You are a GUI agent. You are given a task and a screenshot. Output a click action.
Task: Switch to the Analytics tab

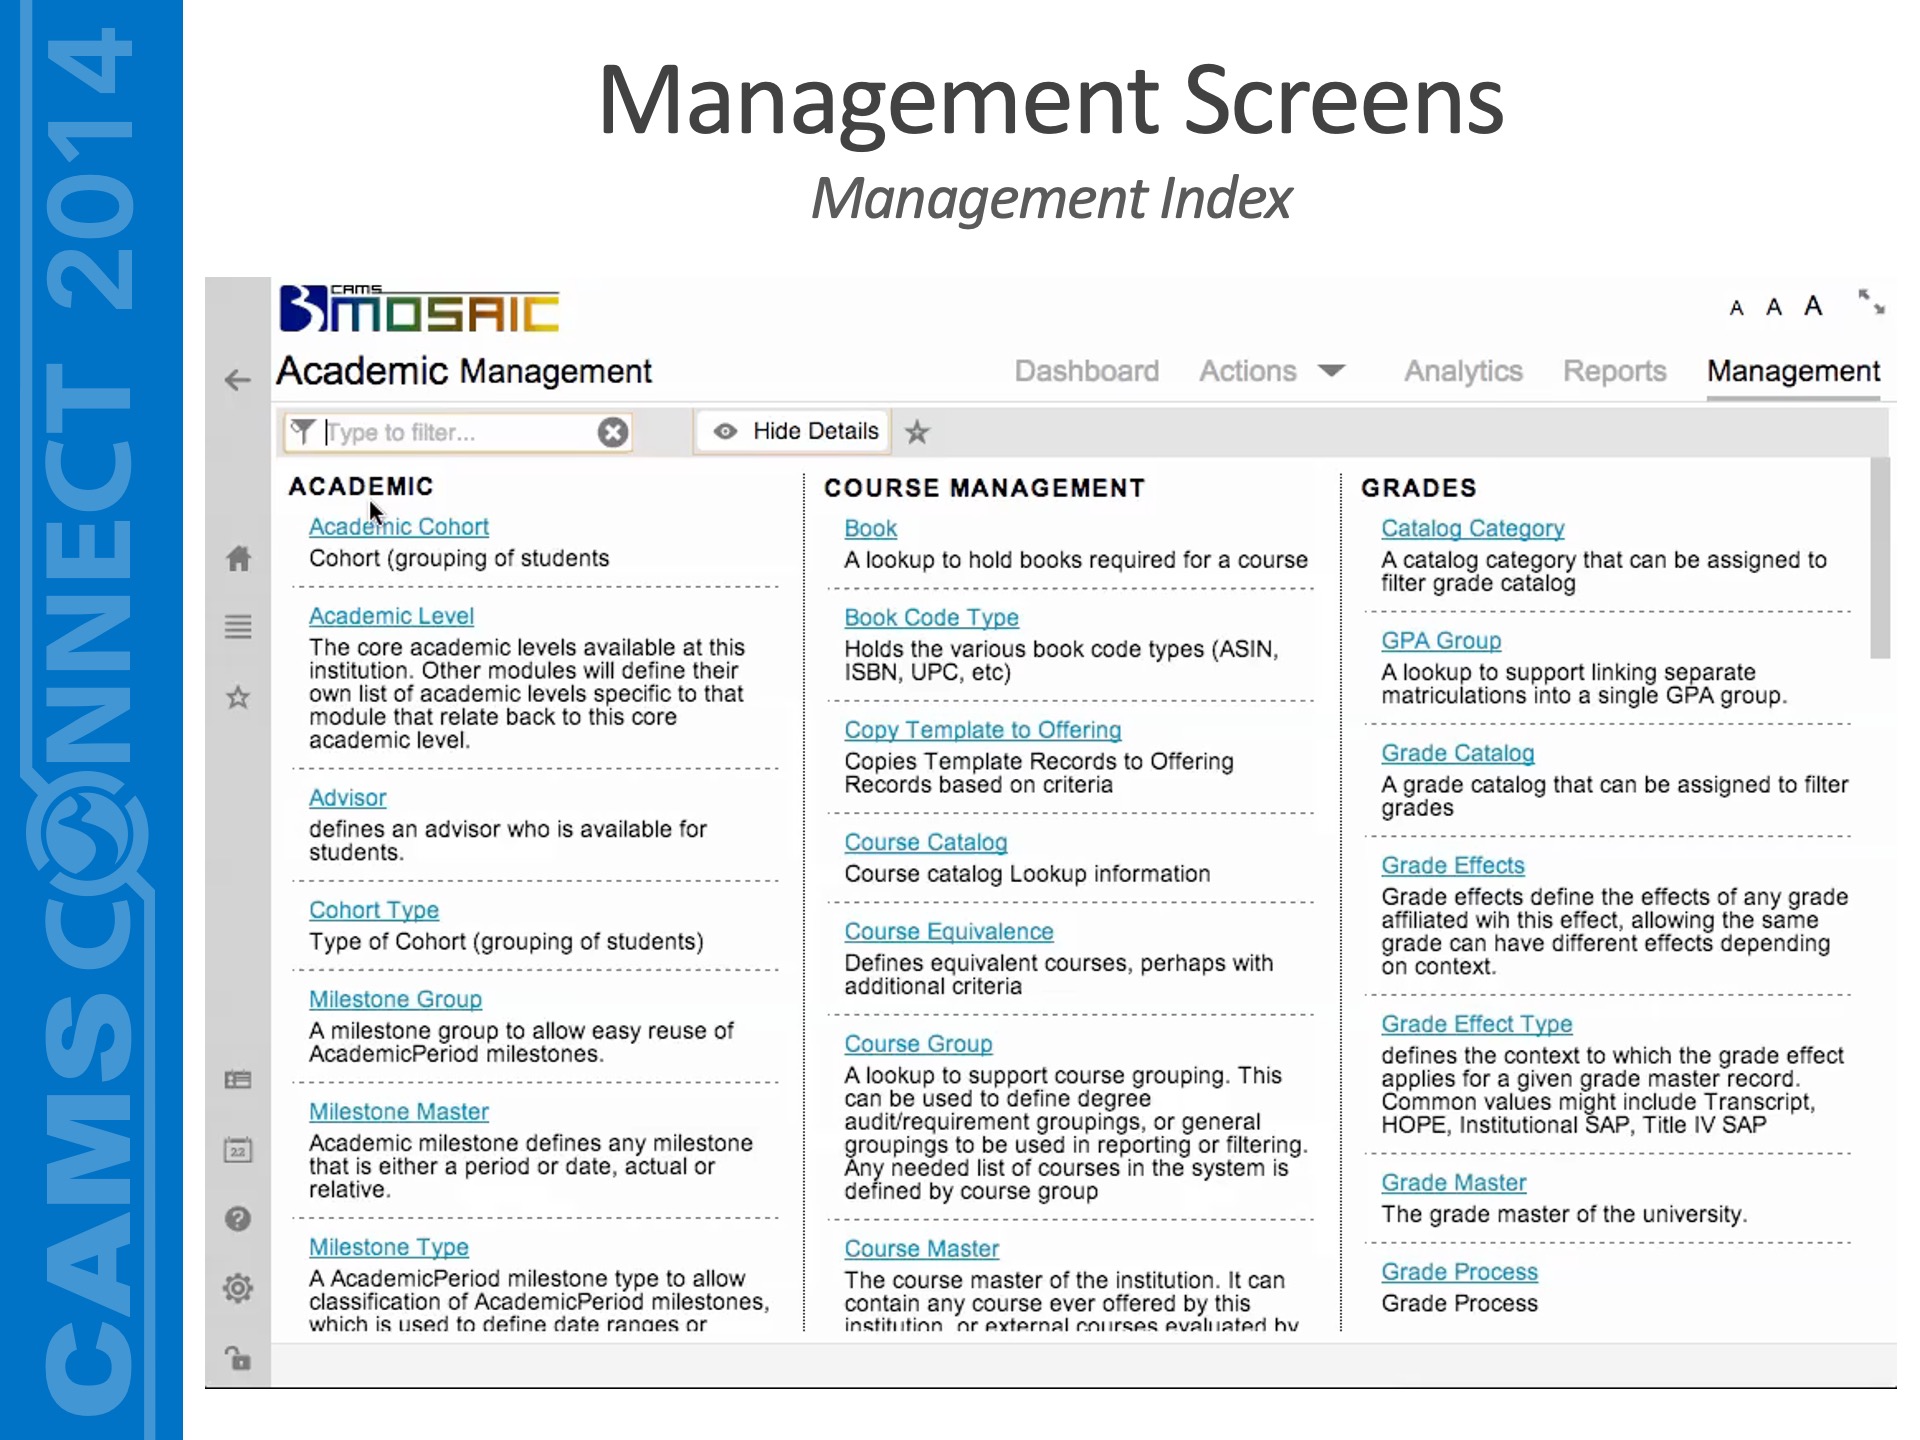[1463, 371]
